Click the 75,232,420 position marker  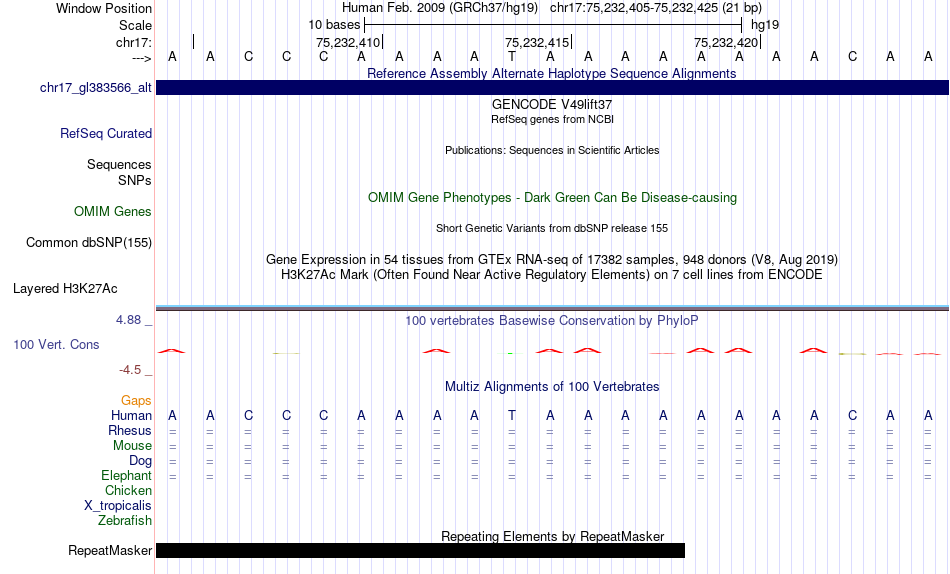pos(726,42)
